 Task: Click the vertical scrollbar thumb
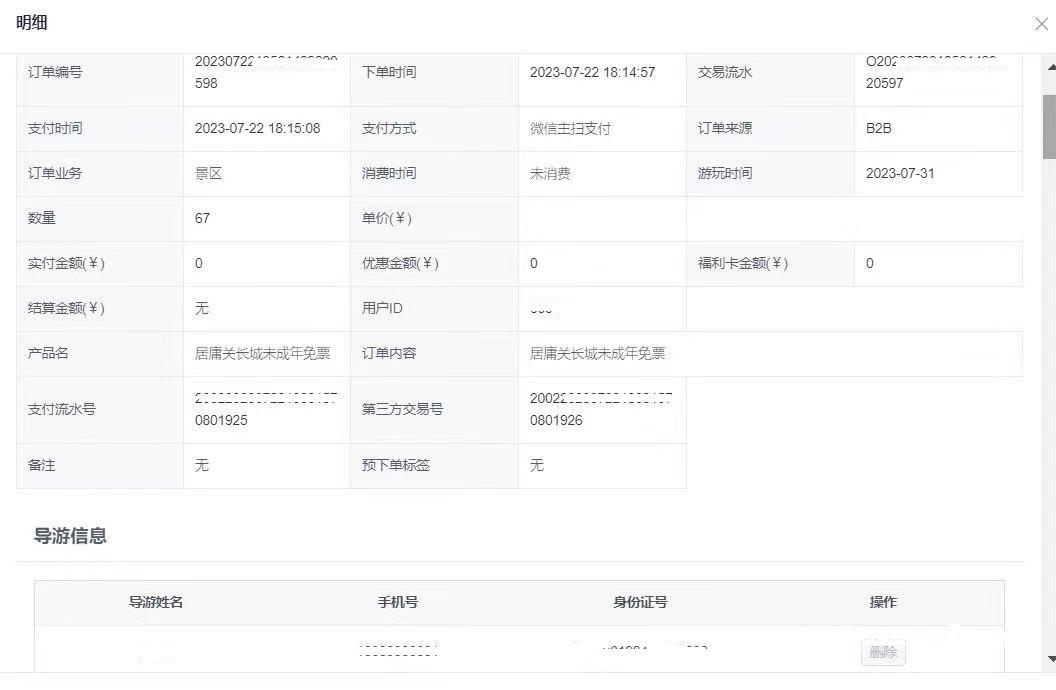1049,126
